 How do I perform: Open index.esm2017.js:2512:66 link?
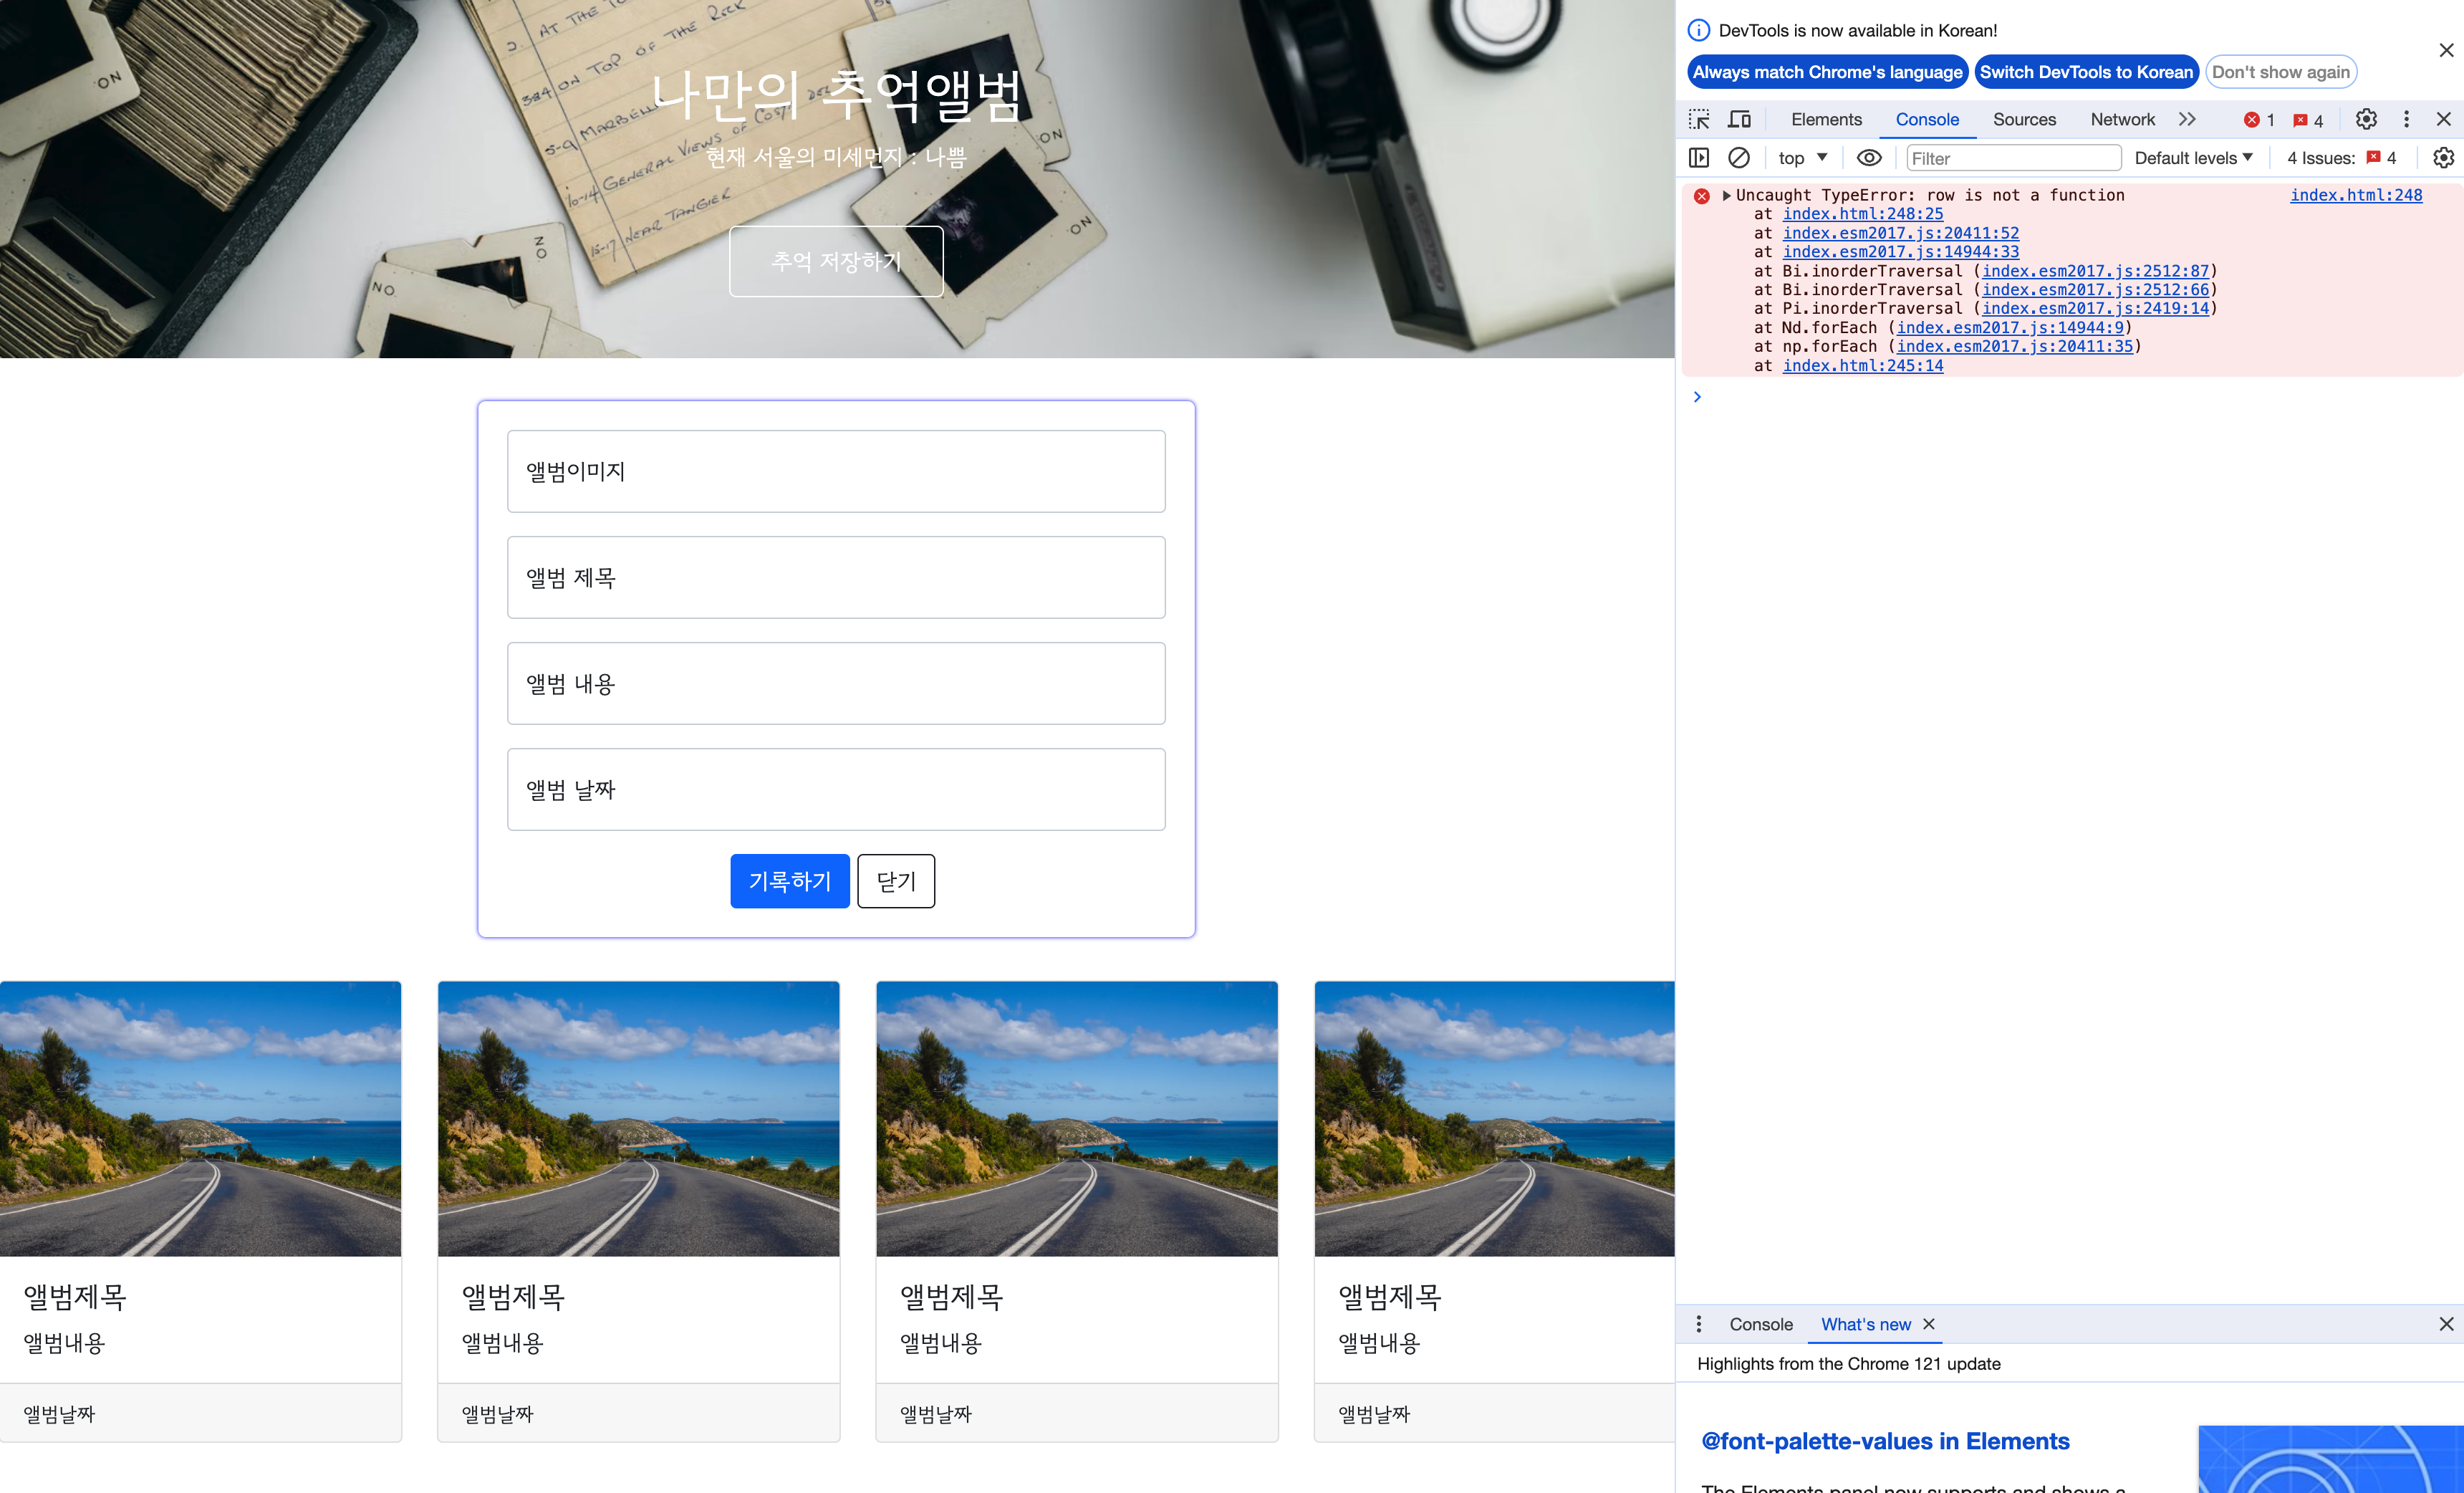[2095, 290]
